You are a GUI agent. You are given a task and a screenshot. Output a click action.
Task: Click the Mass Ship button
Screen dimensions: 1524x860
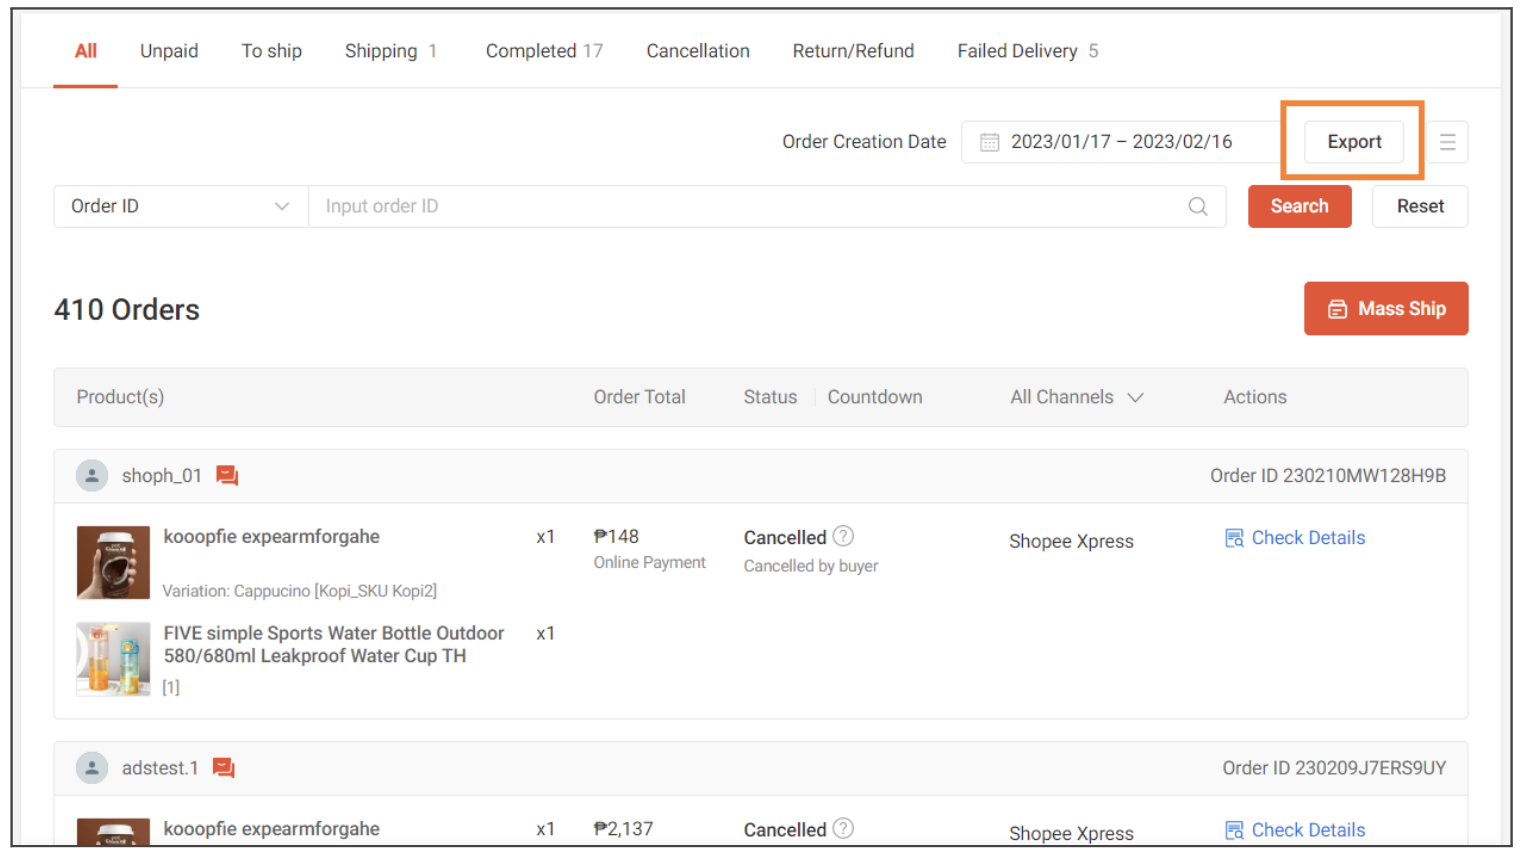coord(1385,309)
